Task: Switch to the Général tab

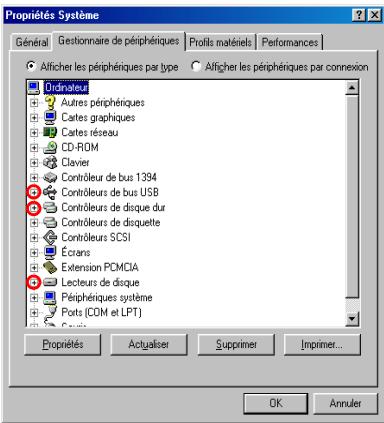Action: (x=32, y=42)
